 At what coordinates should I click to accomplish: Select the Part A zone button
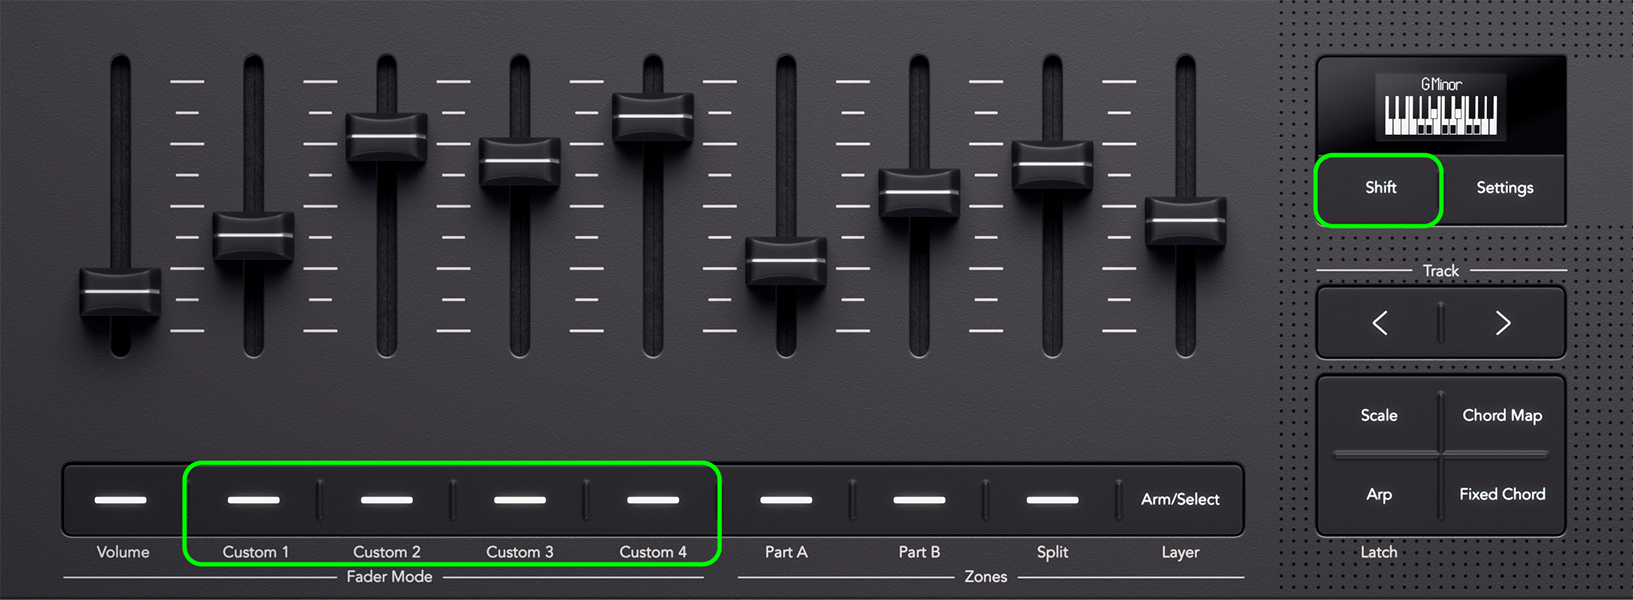[x=786, y=499]
